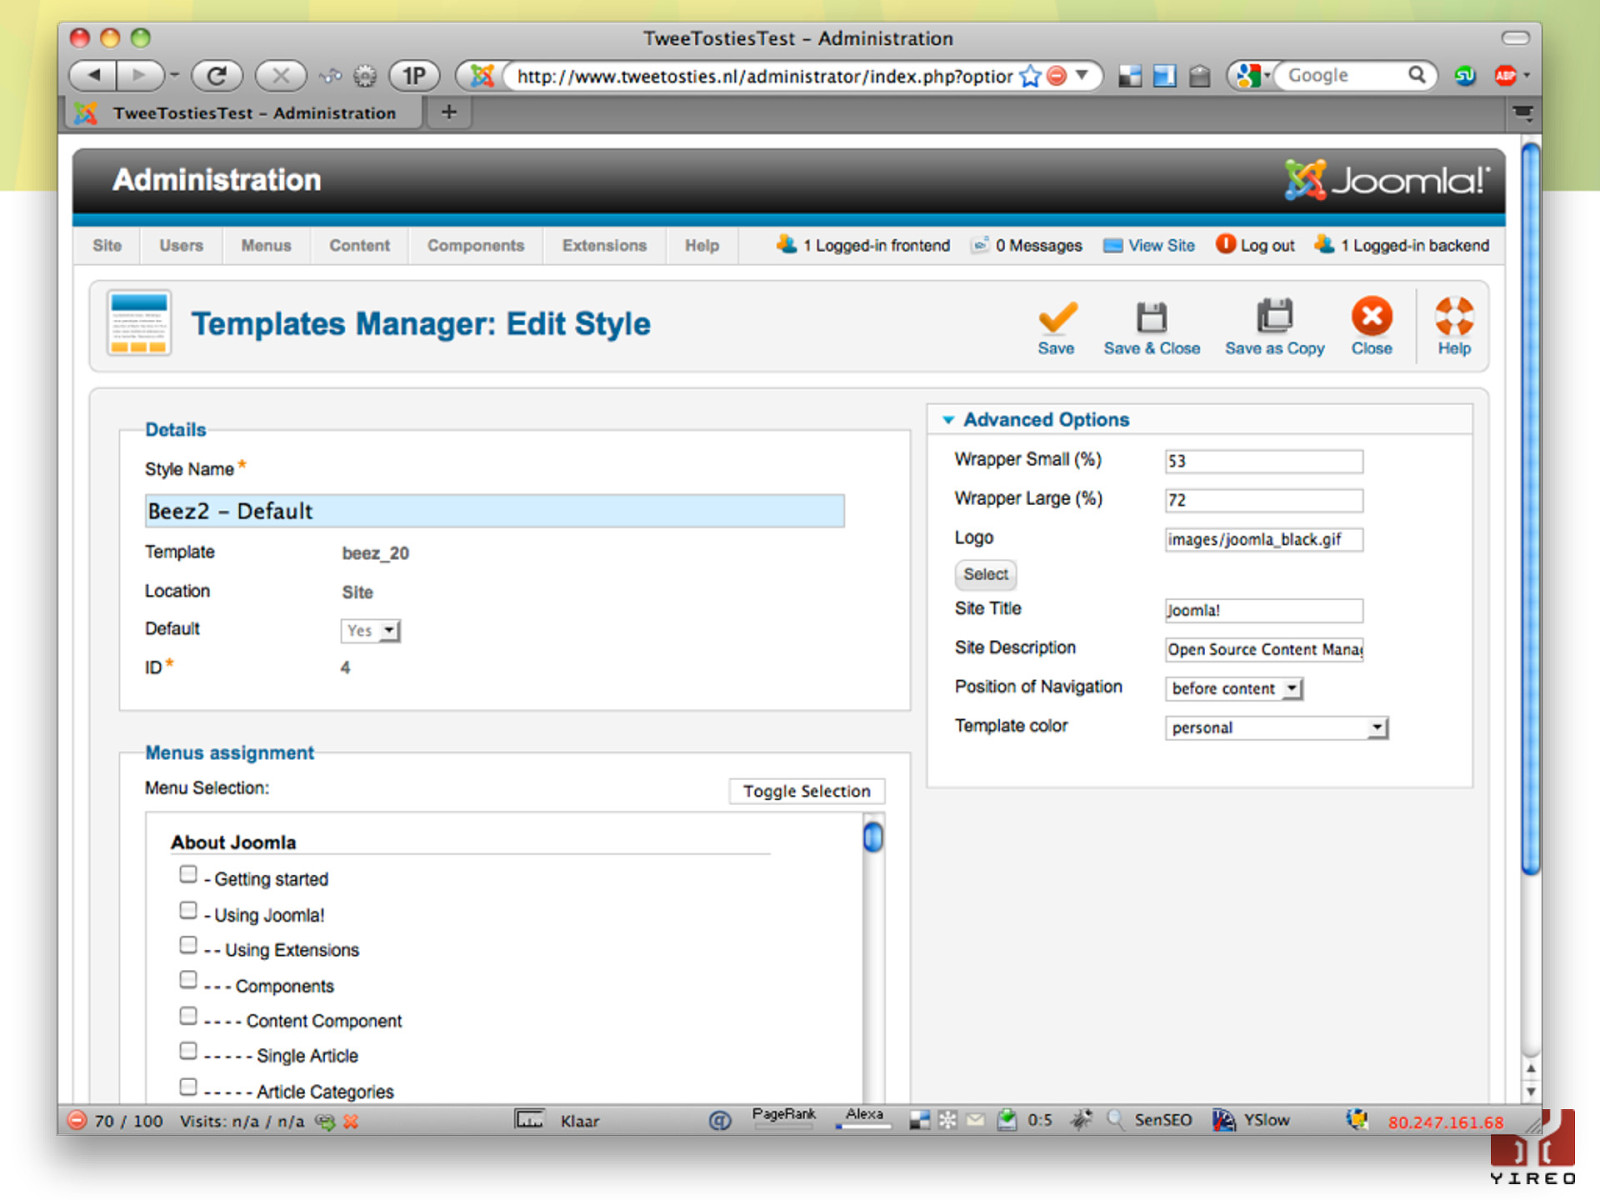The image size is (1600, 1200).
Task: Click the Site Description field
Action: click(x=1264, y=650)
